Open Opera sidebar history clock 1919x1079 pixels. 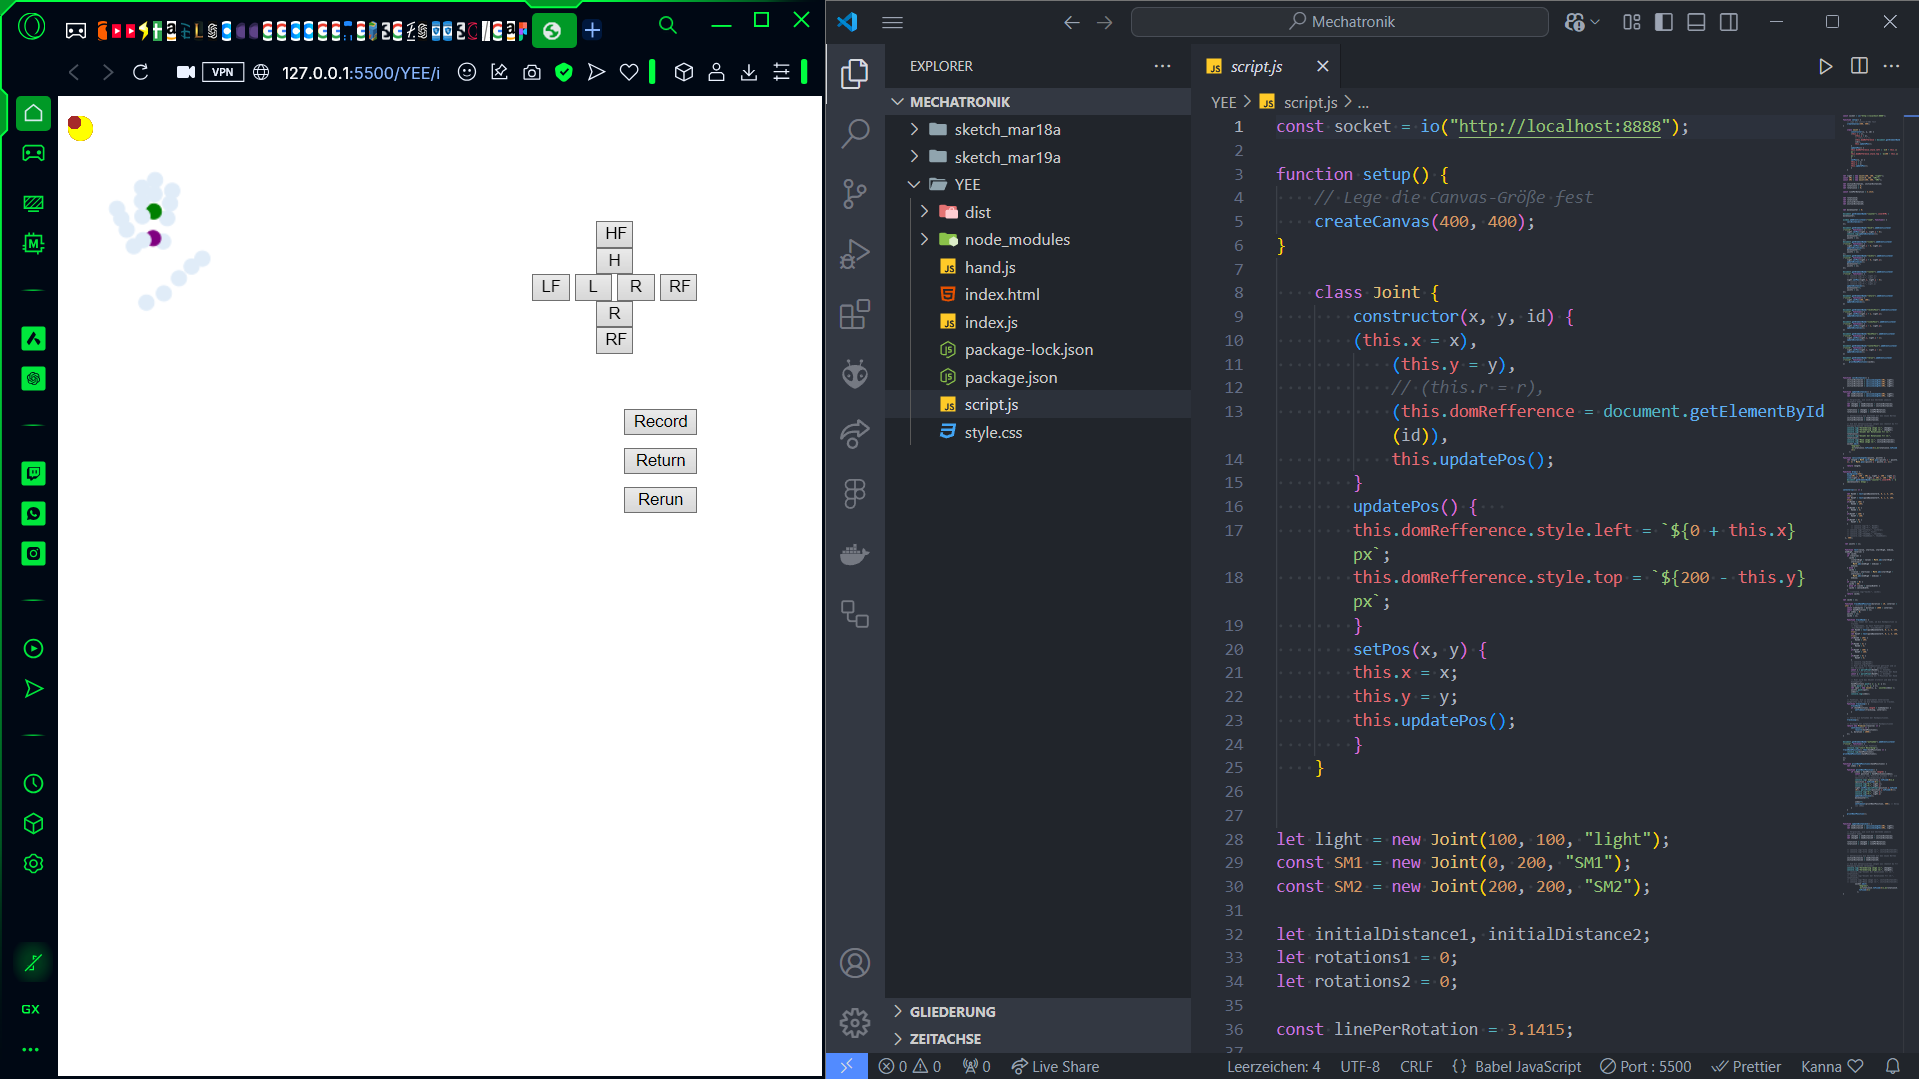click(33, 784)
